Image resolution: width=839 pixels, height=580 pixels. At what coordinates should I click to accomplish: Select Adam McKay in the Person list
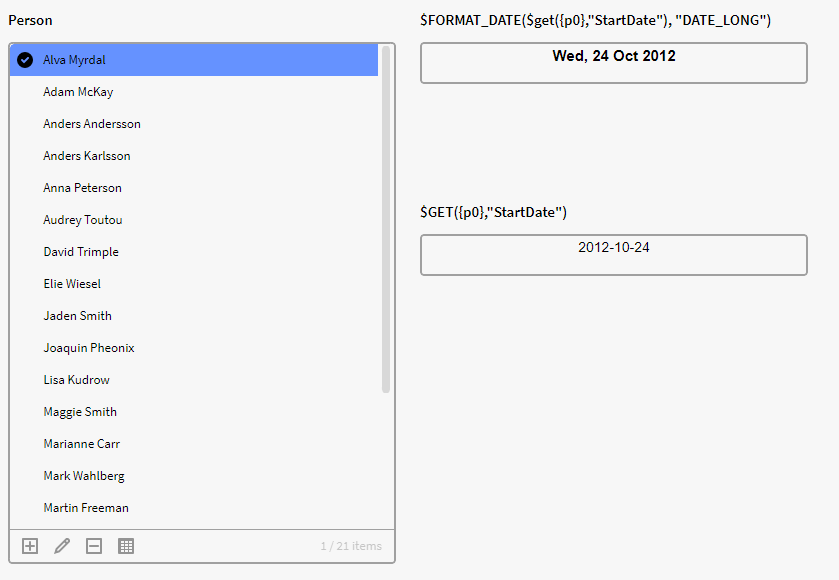pos(78,92)
